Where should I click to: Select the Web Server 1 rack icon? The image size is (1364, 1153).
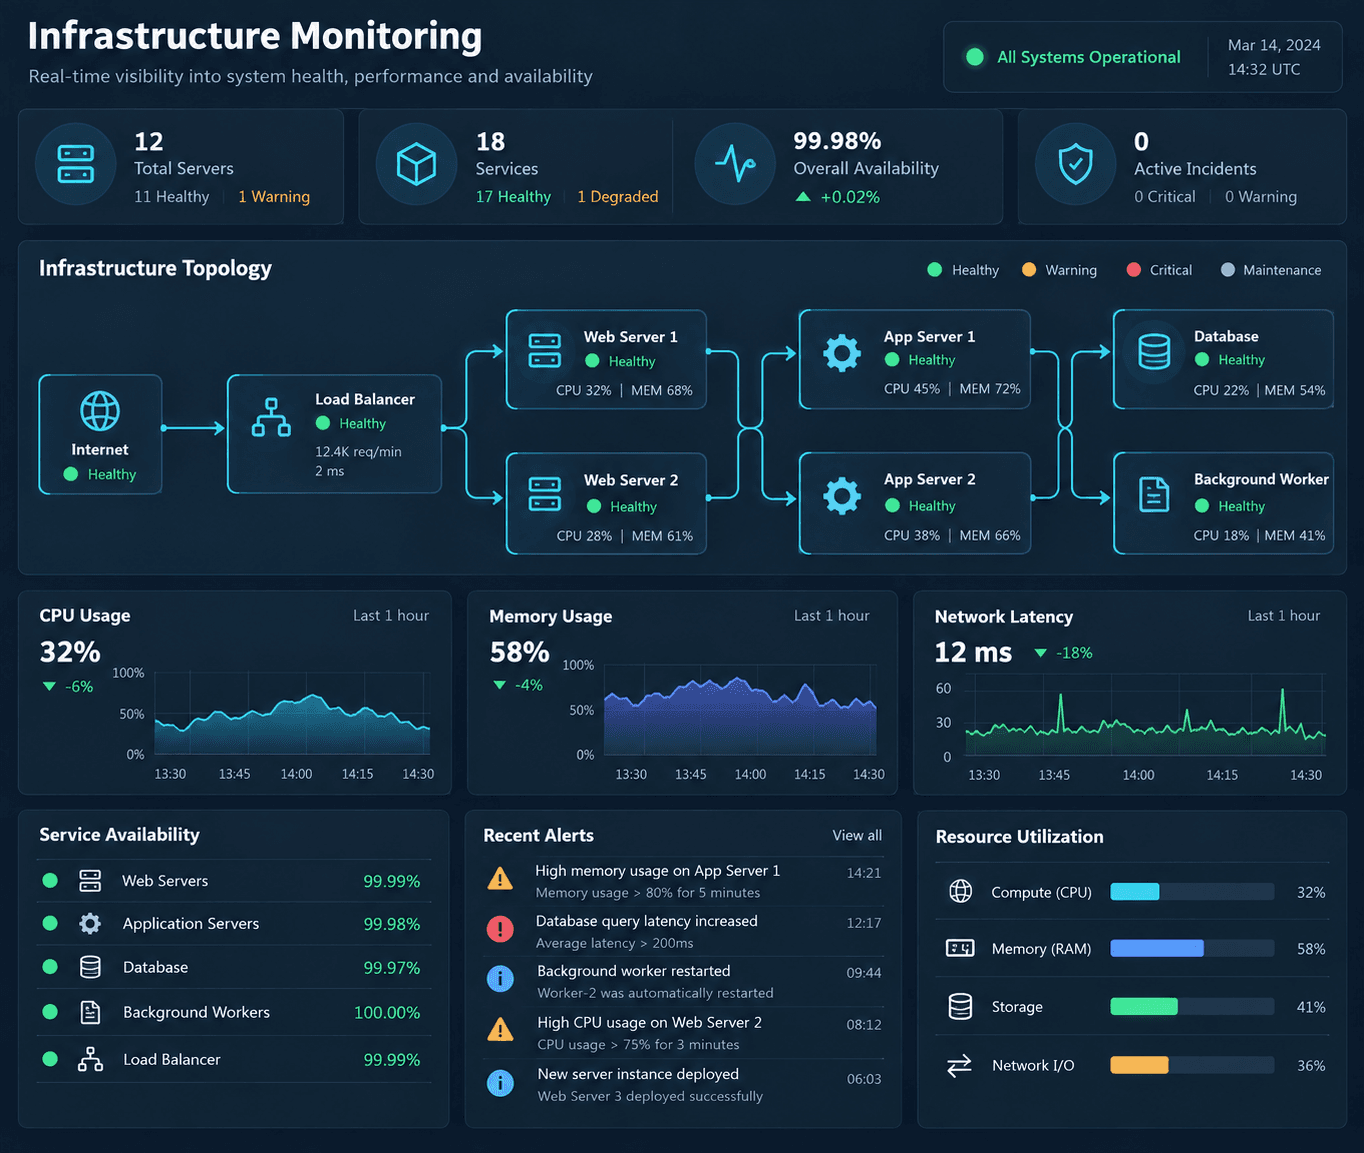pyautogui.click(x=545, y=351)
